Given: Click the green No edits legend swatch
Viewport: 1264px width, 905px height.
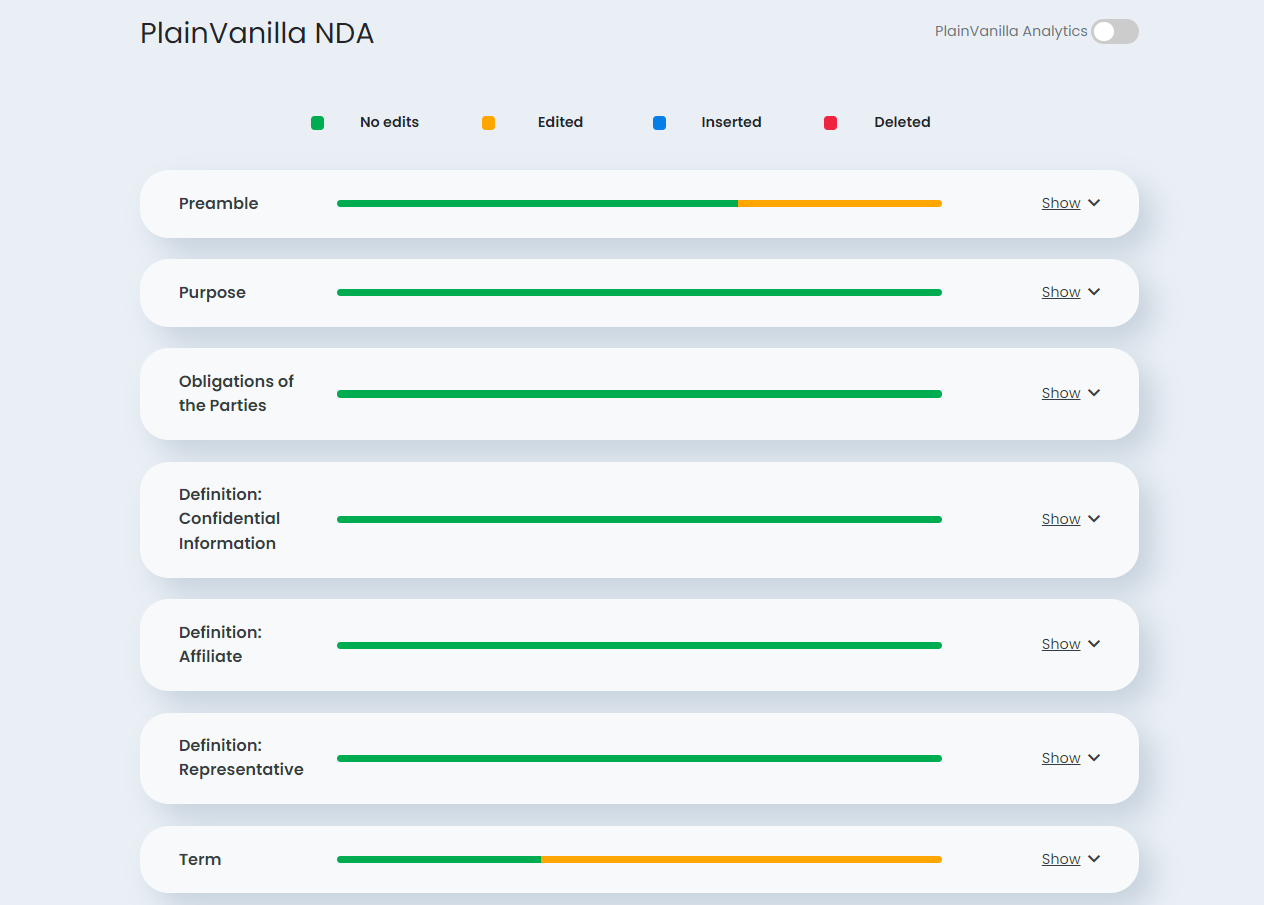Looking at the screenshot, I should point(317,123).
